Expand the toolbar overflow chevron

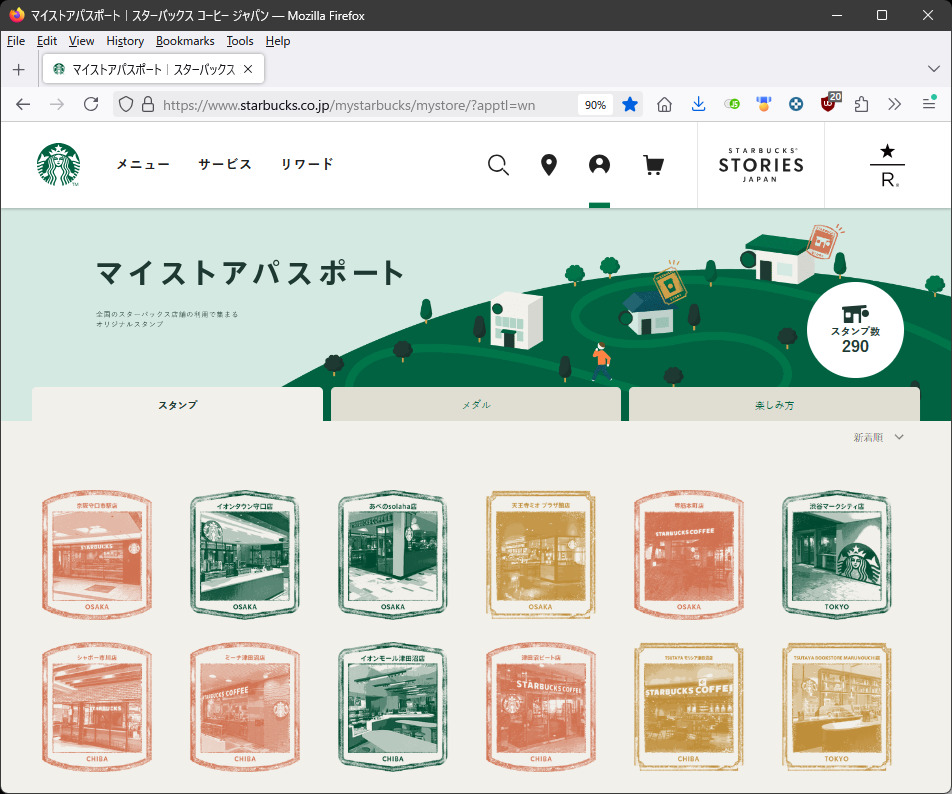895,104
